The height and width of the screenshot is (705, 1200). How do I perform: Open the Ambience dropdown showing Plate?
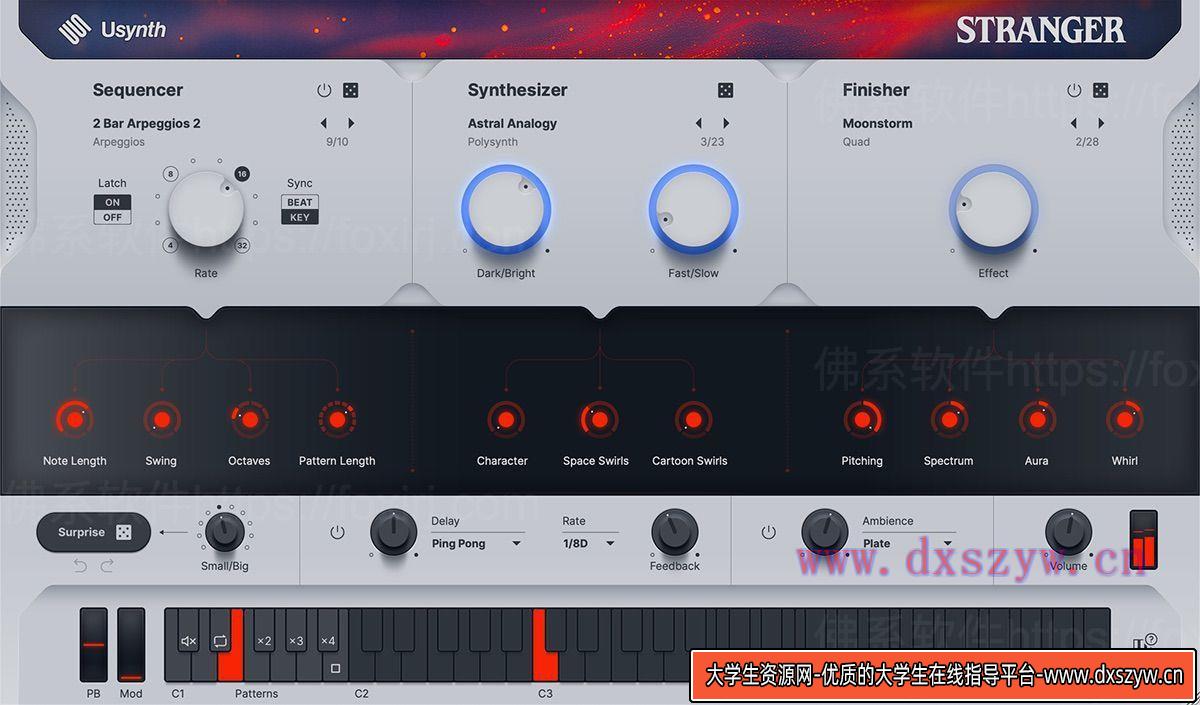click(x=908, y=544)
